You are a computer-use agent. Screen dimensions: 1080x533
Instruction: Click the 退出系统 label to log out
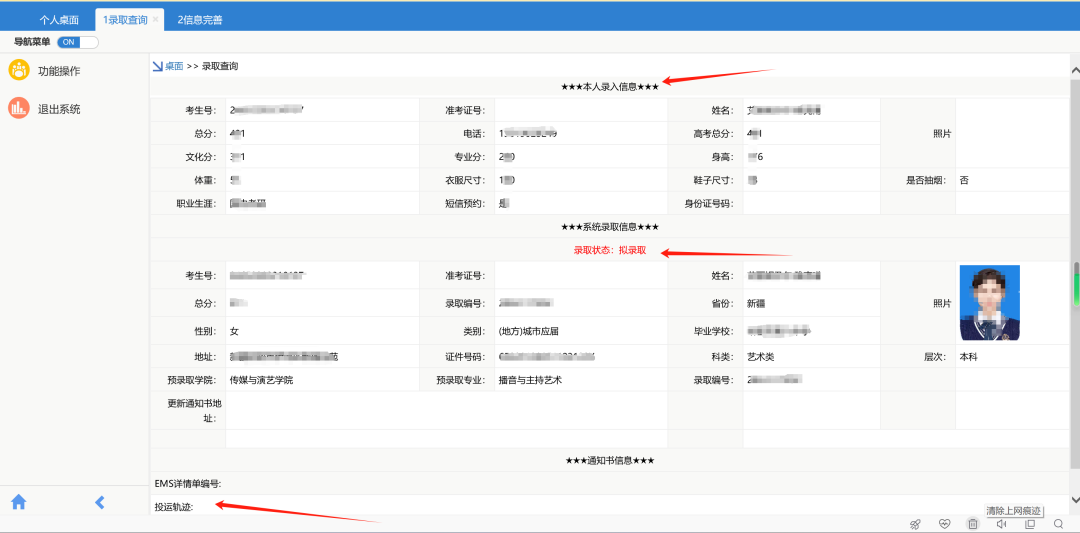tap(59, 109)
